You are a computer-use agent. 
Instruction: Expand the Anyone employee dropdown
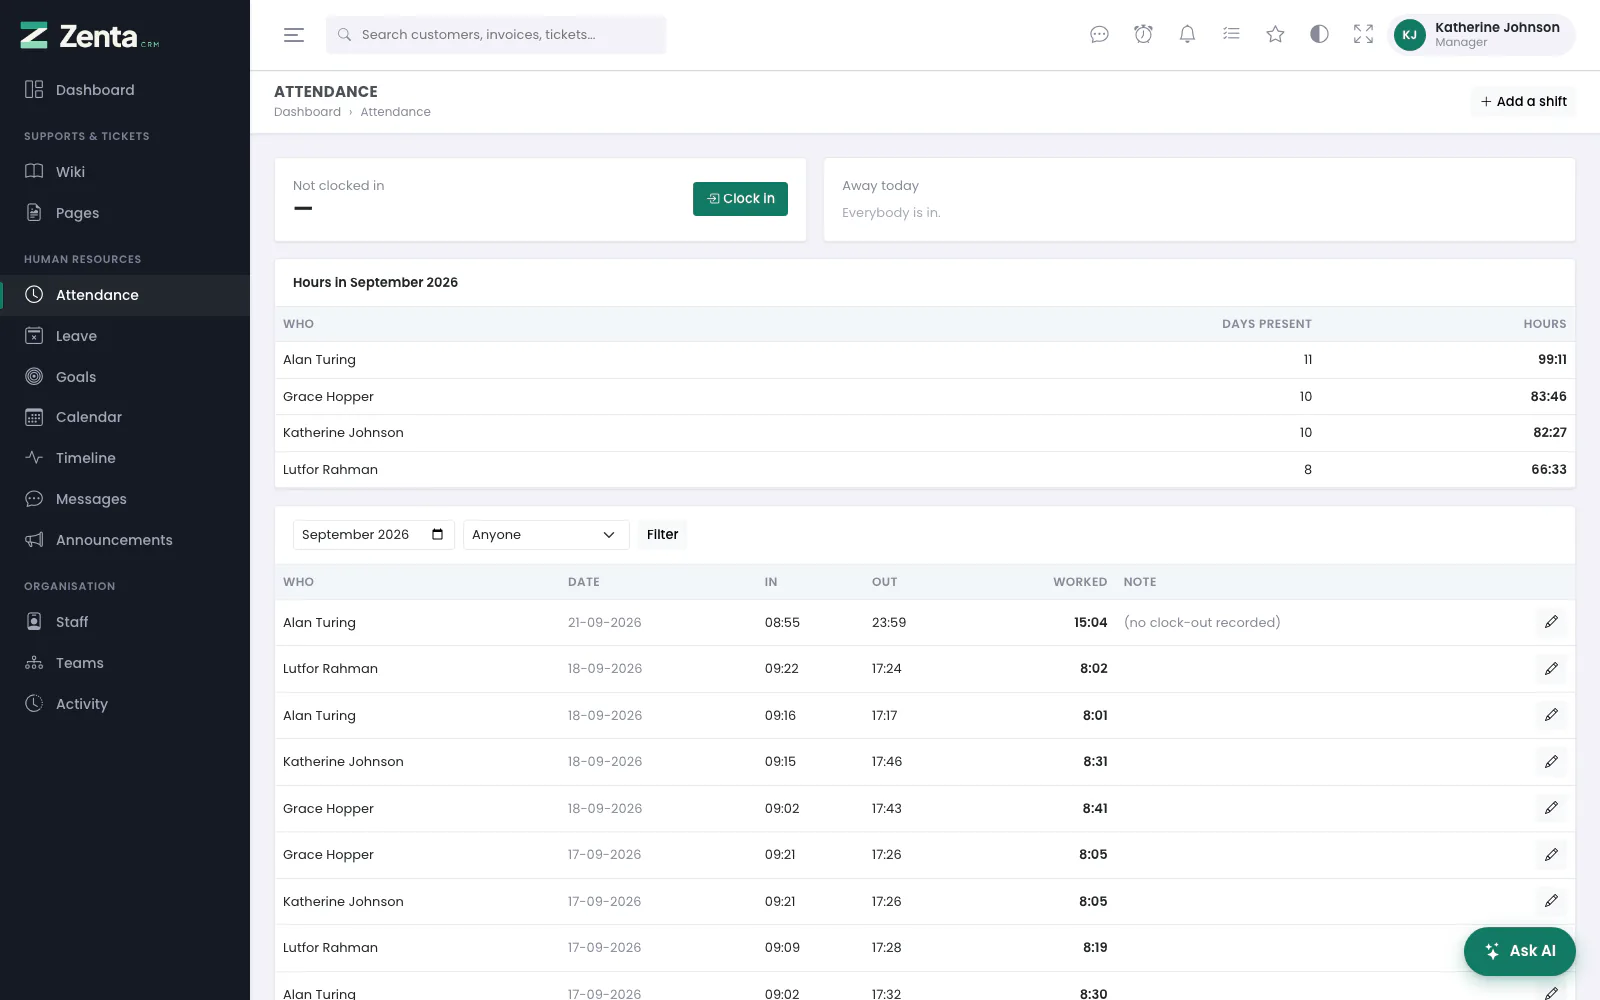click(x=546, y=535)
